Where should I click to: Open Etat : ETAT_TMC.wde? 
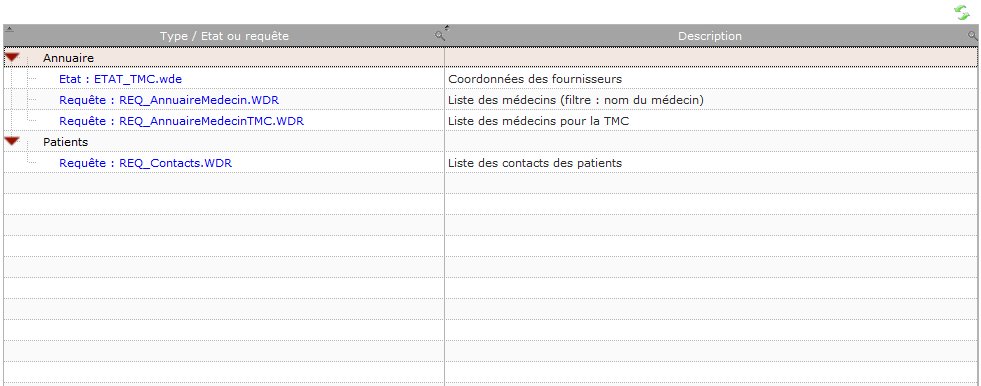pos(121,79)
